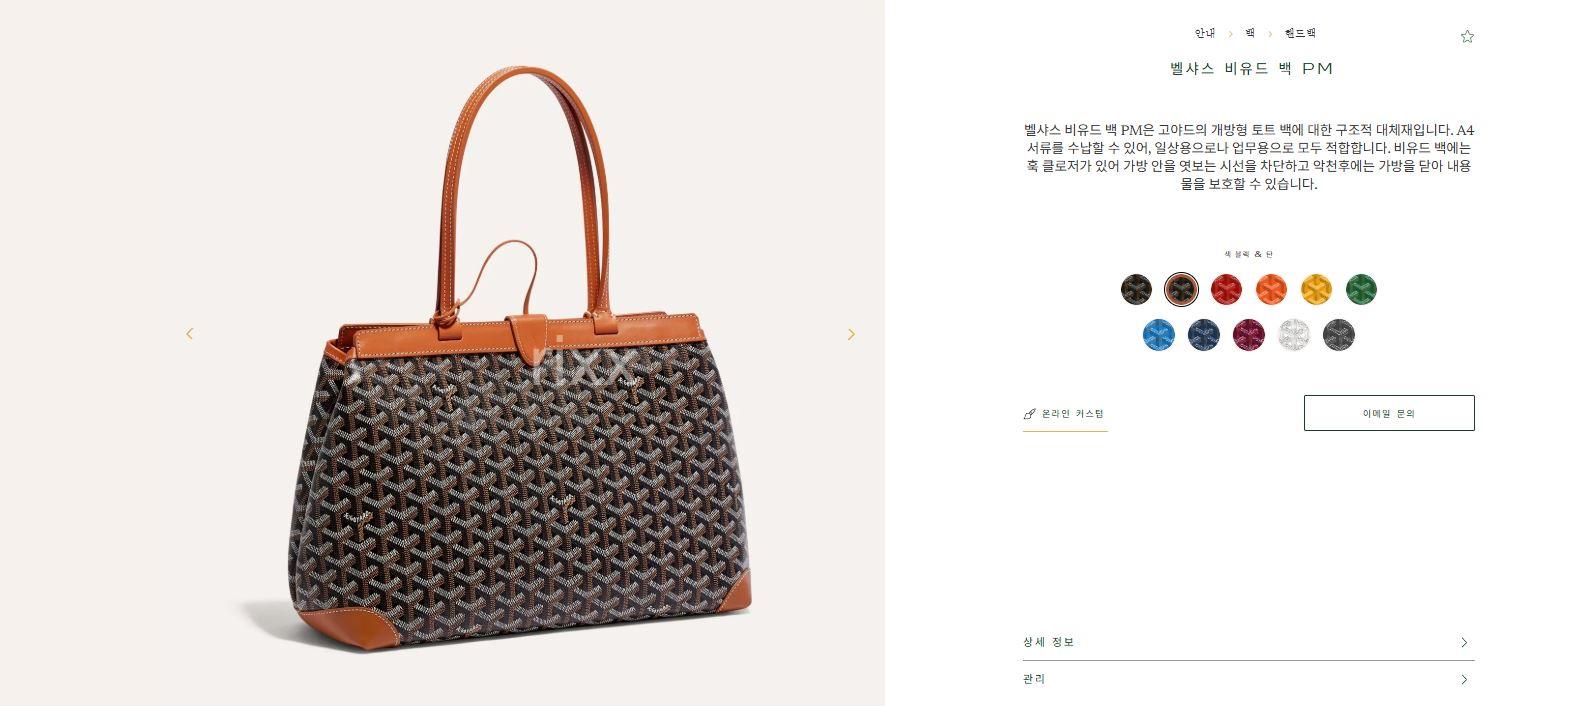The image size is (1580, 706).
Task: Pick the navy blue color swatch
Action: coord(1203,335)
